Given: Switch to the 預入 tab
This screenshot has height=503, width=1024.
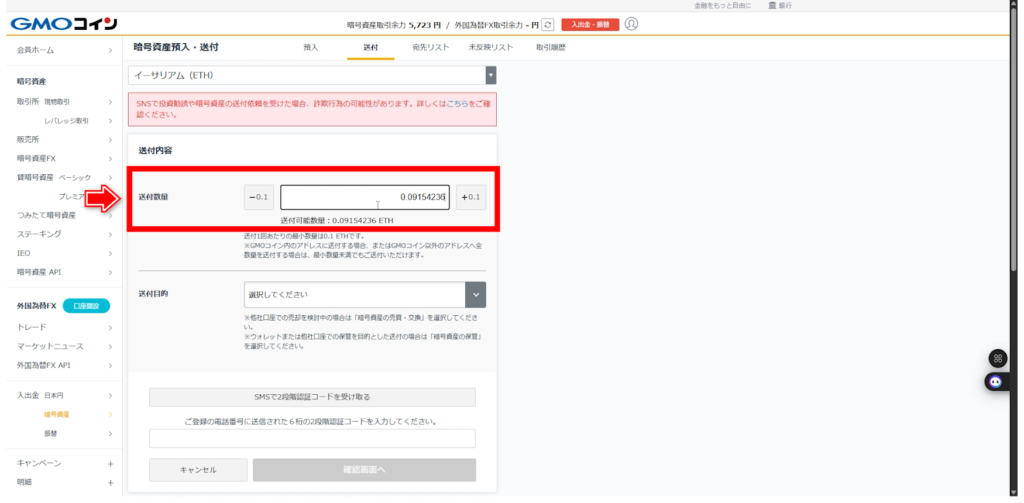Looking at the screenshot, I should [311, 47].
